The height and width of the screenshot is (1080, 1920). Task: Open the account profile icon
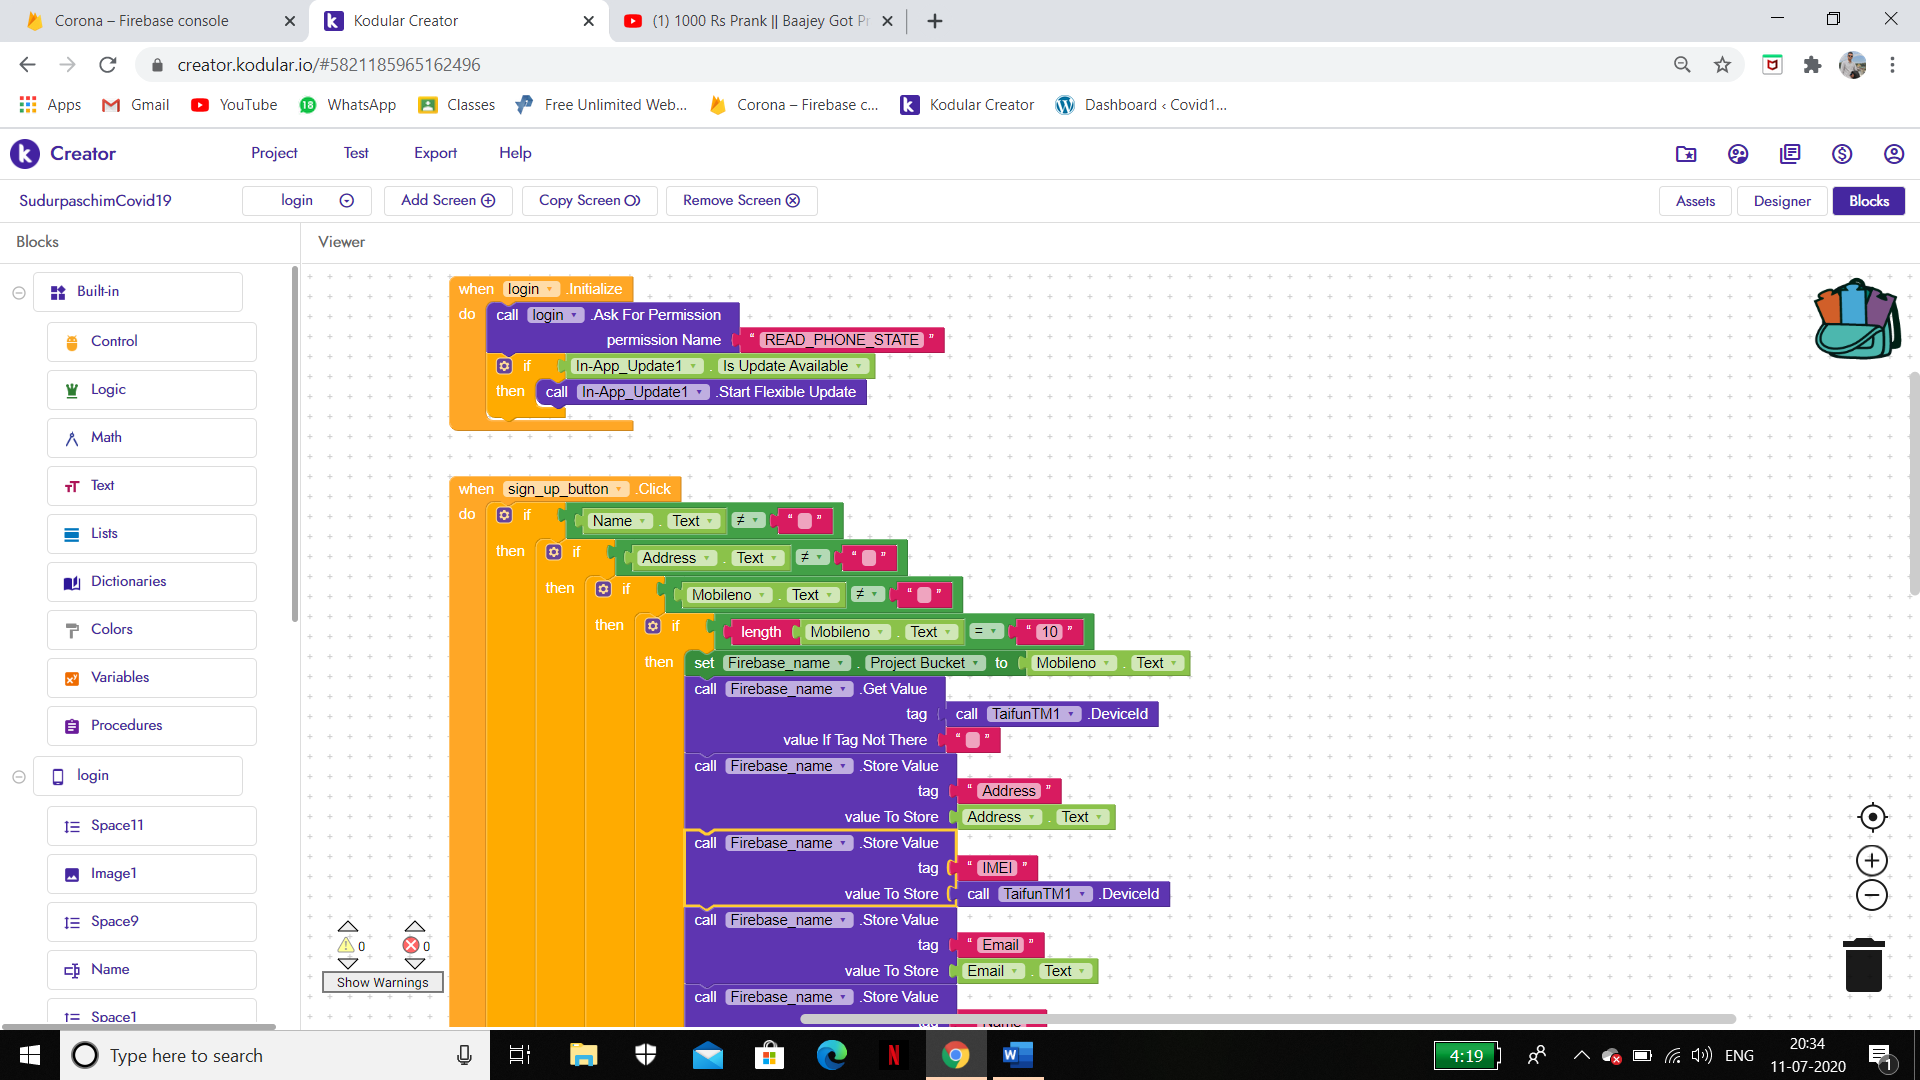coord(1893,154)
